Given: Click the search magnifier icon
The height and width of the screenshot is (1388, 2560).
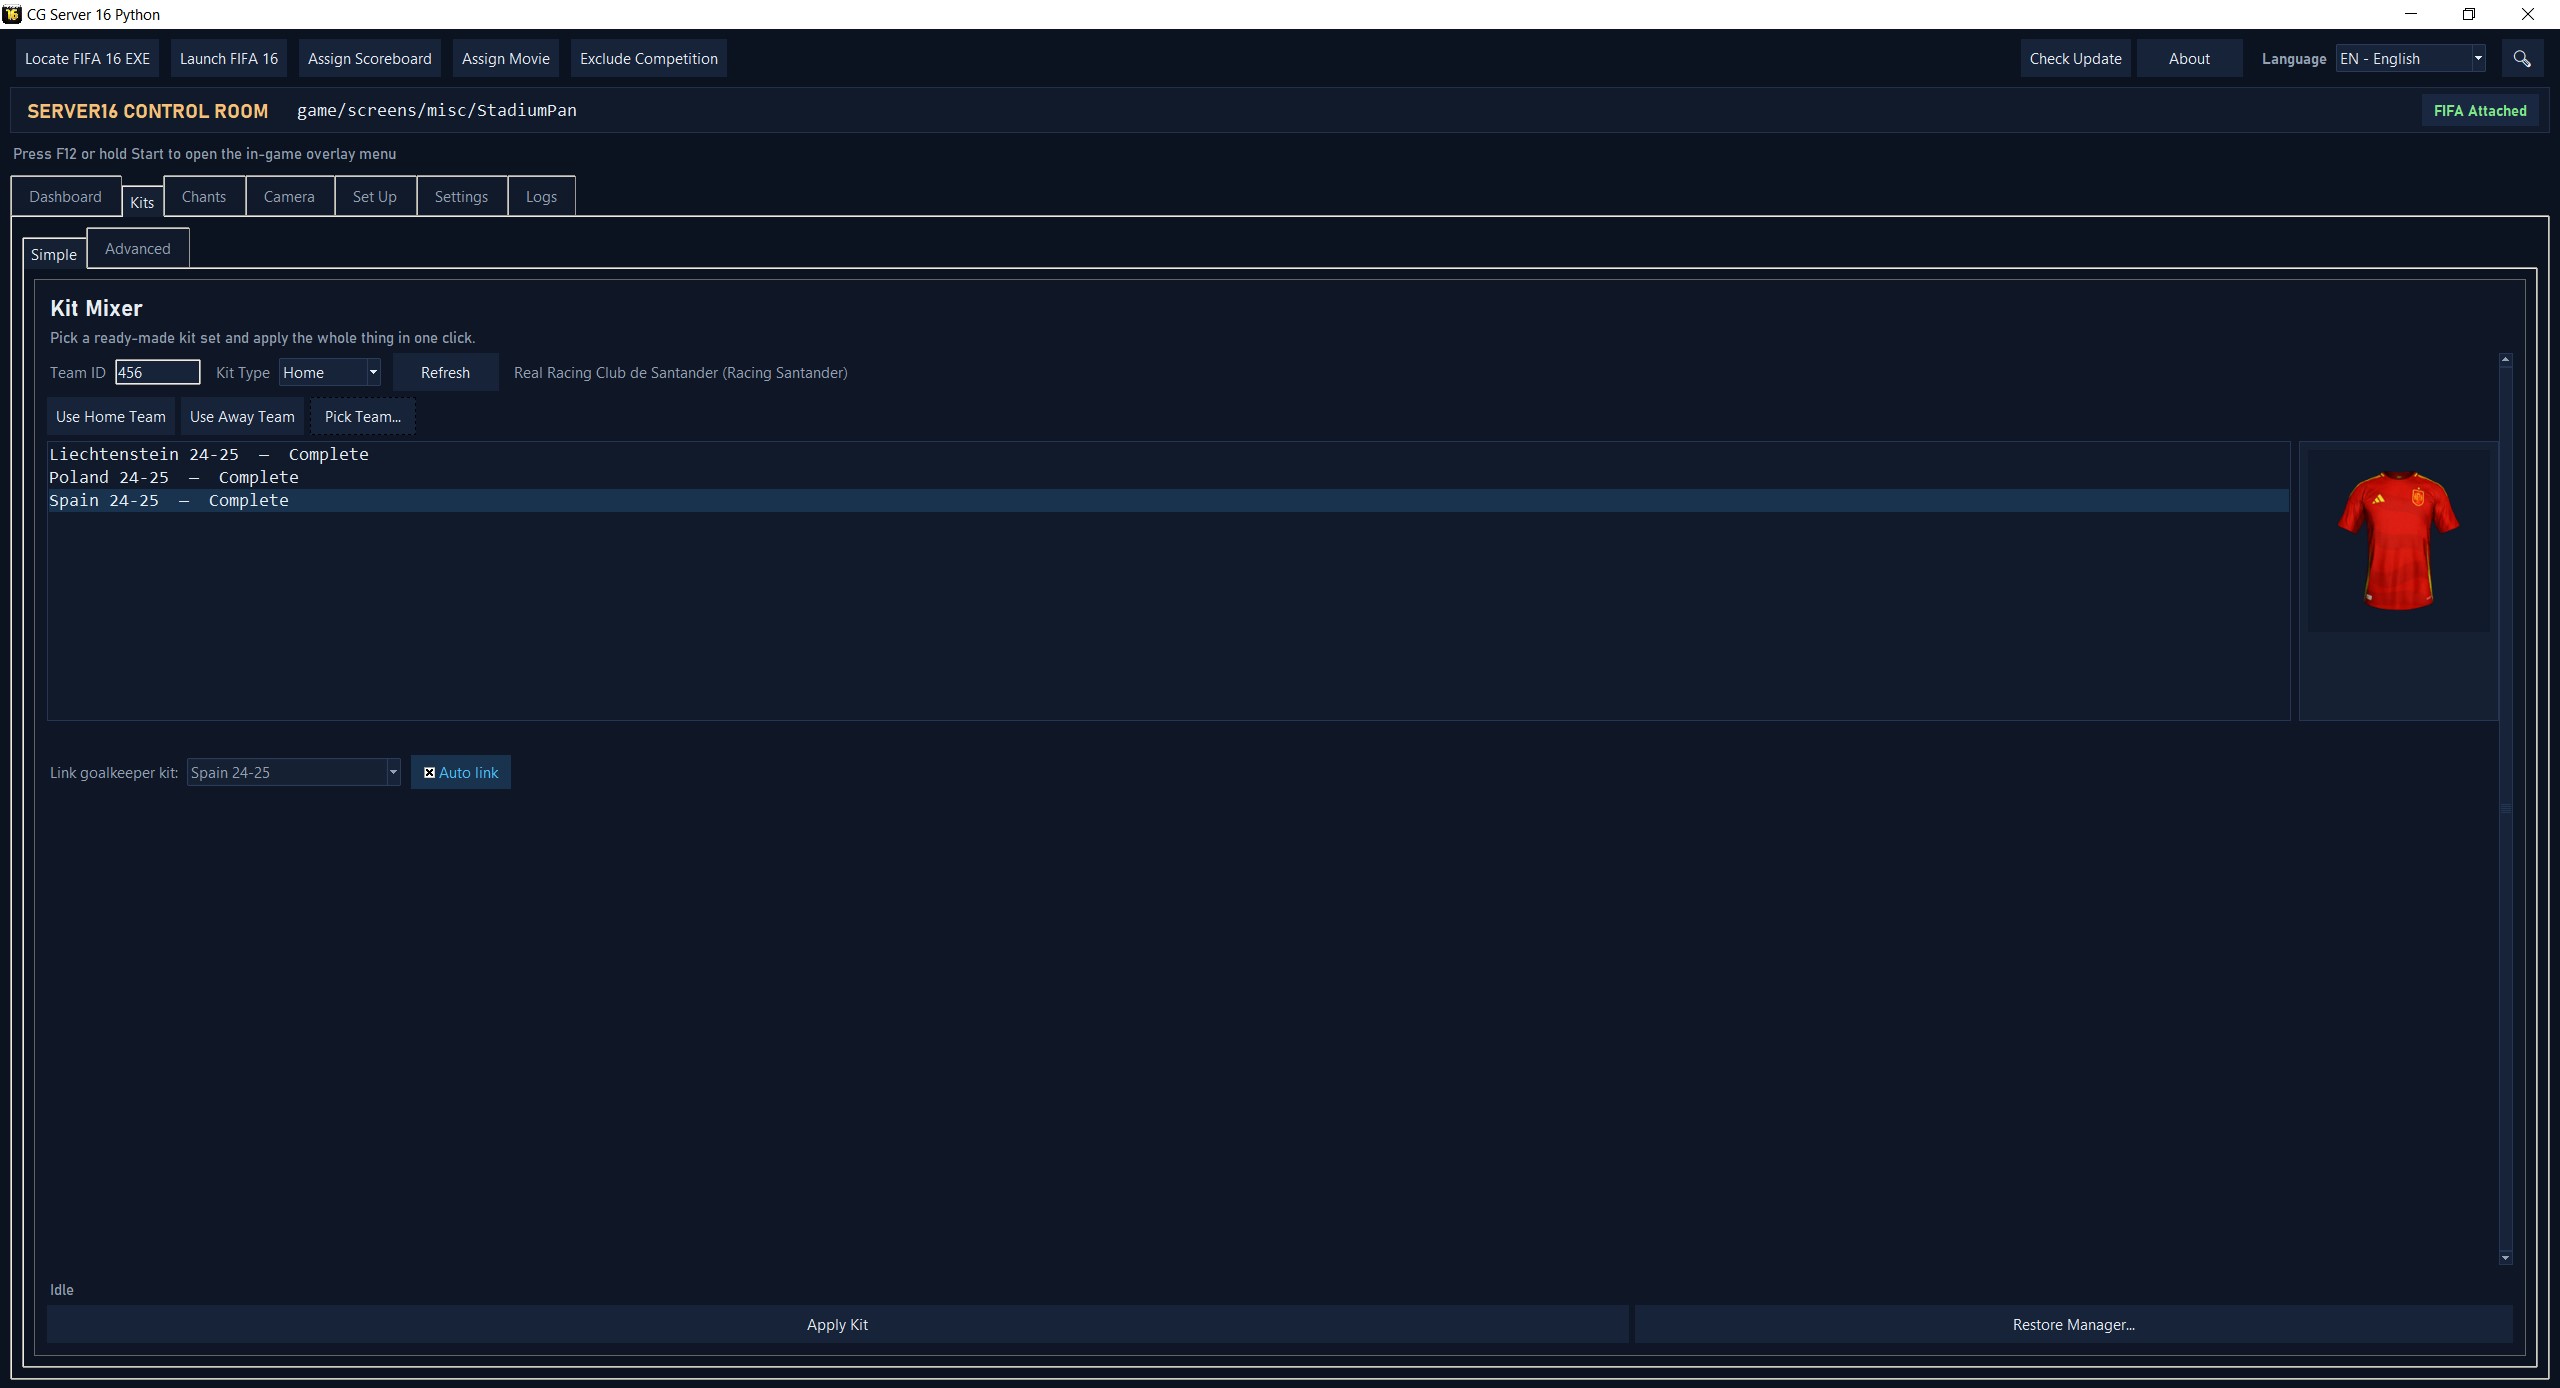Looking at the screenshot, I should (2521, 59).
